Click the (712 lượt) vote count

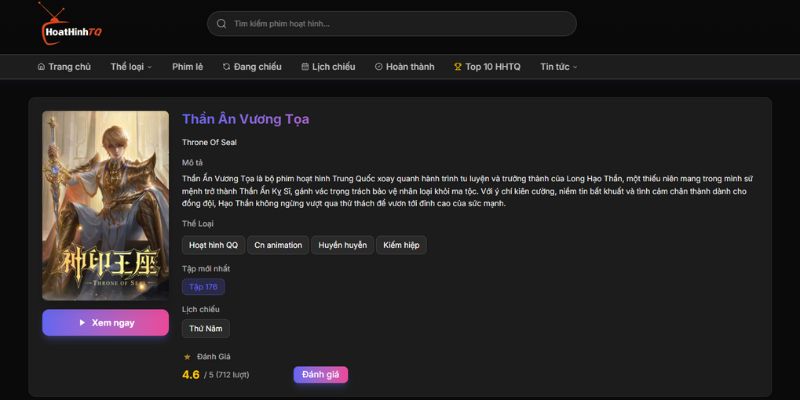coord(233,375)
